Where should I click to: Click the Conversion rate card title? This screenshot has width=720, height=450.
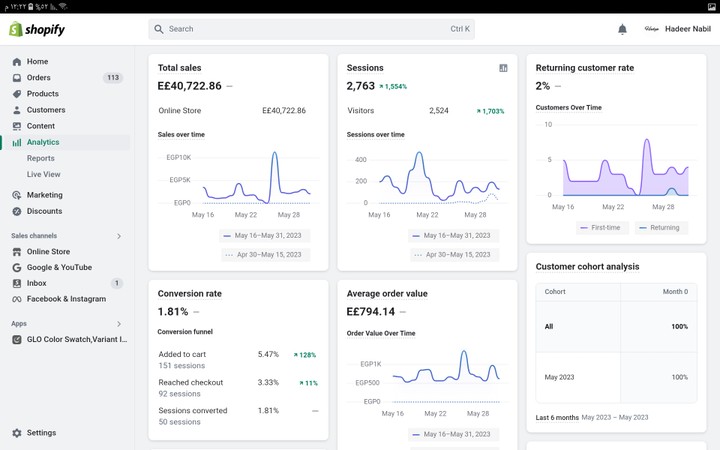pos(190,293)
